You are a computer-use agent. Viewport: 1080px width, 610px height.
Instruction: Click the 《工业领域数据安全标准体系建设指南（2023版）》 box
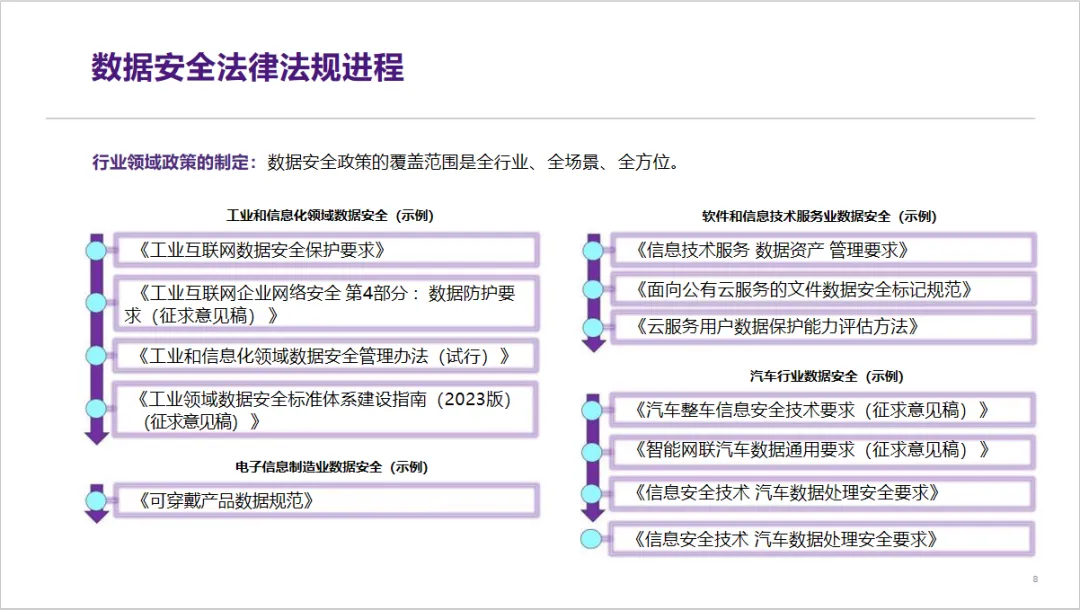click(x=325, y=410)
